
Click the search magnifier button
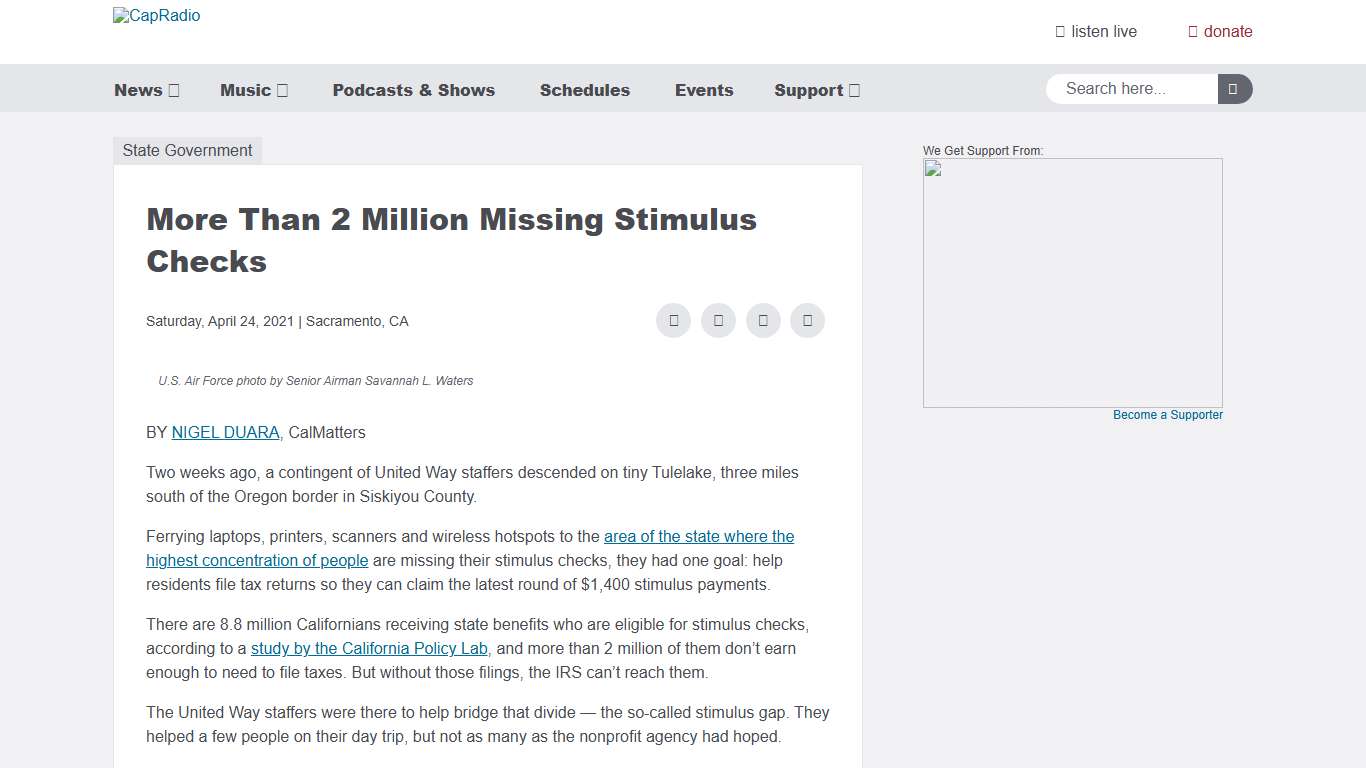coord(1235,89)
